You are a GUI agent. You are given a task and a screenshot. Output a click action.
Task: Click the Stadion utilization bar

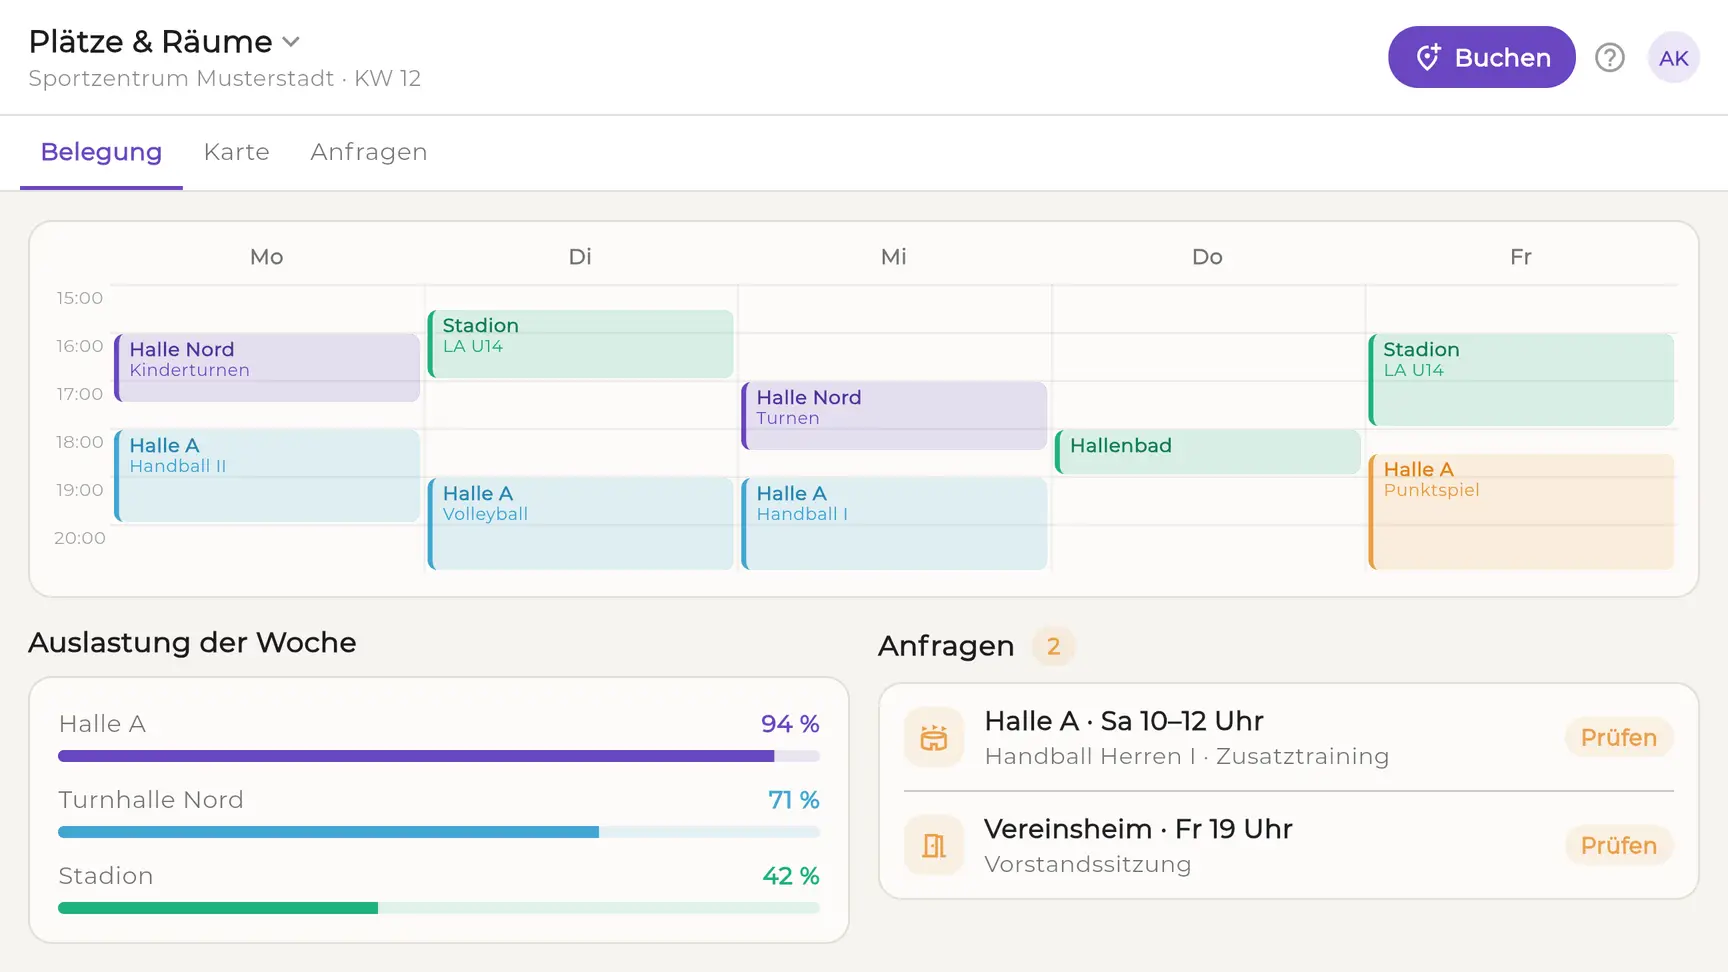pyautogui.click(x=439, y=908)
